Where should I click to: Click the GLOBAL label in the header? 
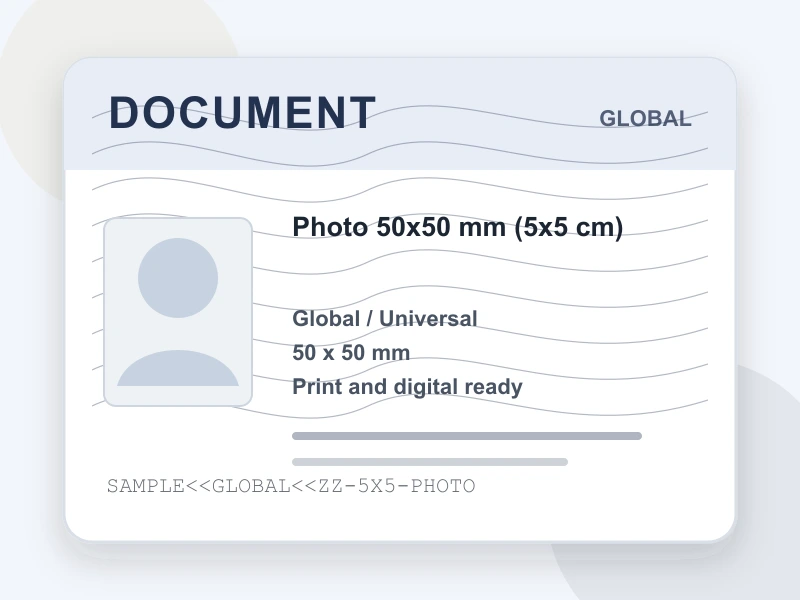coord(645,118)
